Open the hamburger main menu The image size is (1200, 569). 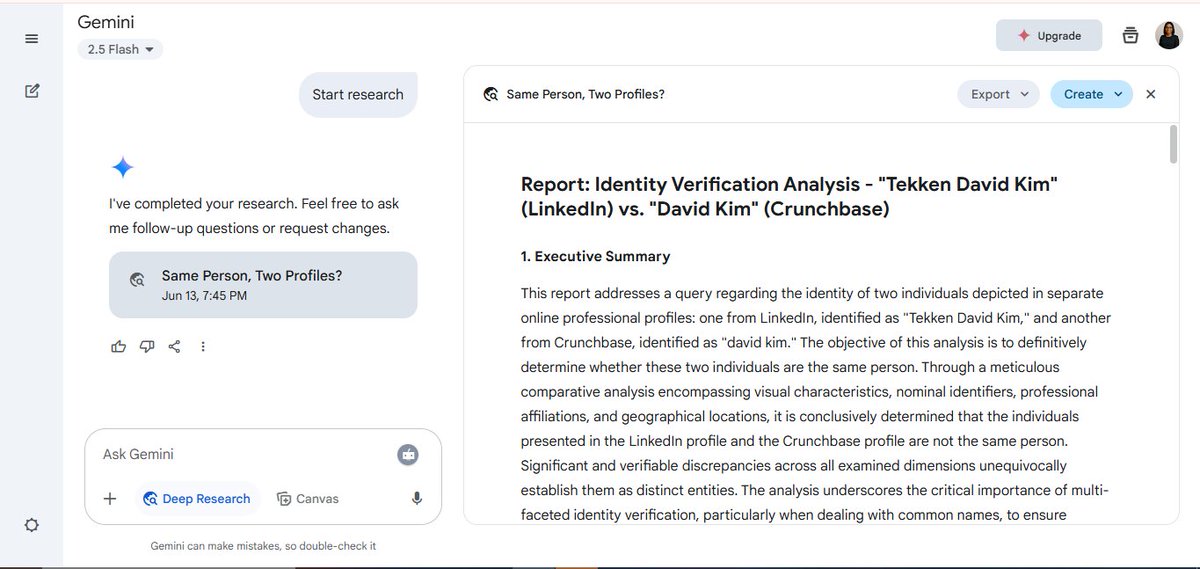tap(31, 39)
